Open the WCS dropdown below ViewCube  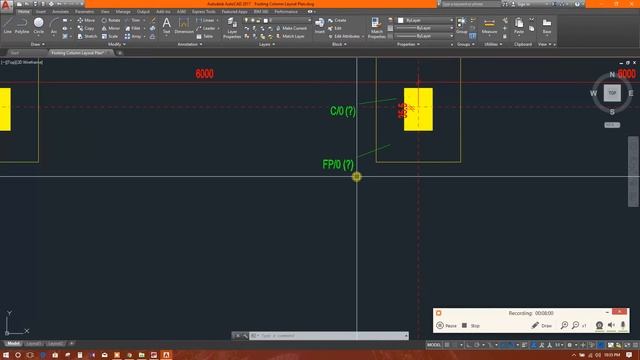point(612,125)
